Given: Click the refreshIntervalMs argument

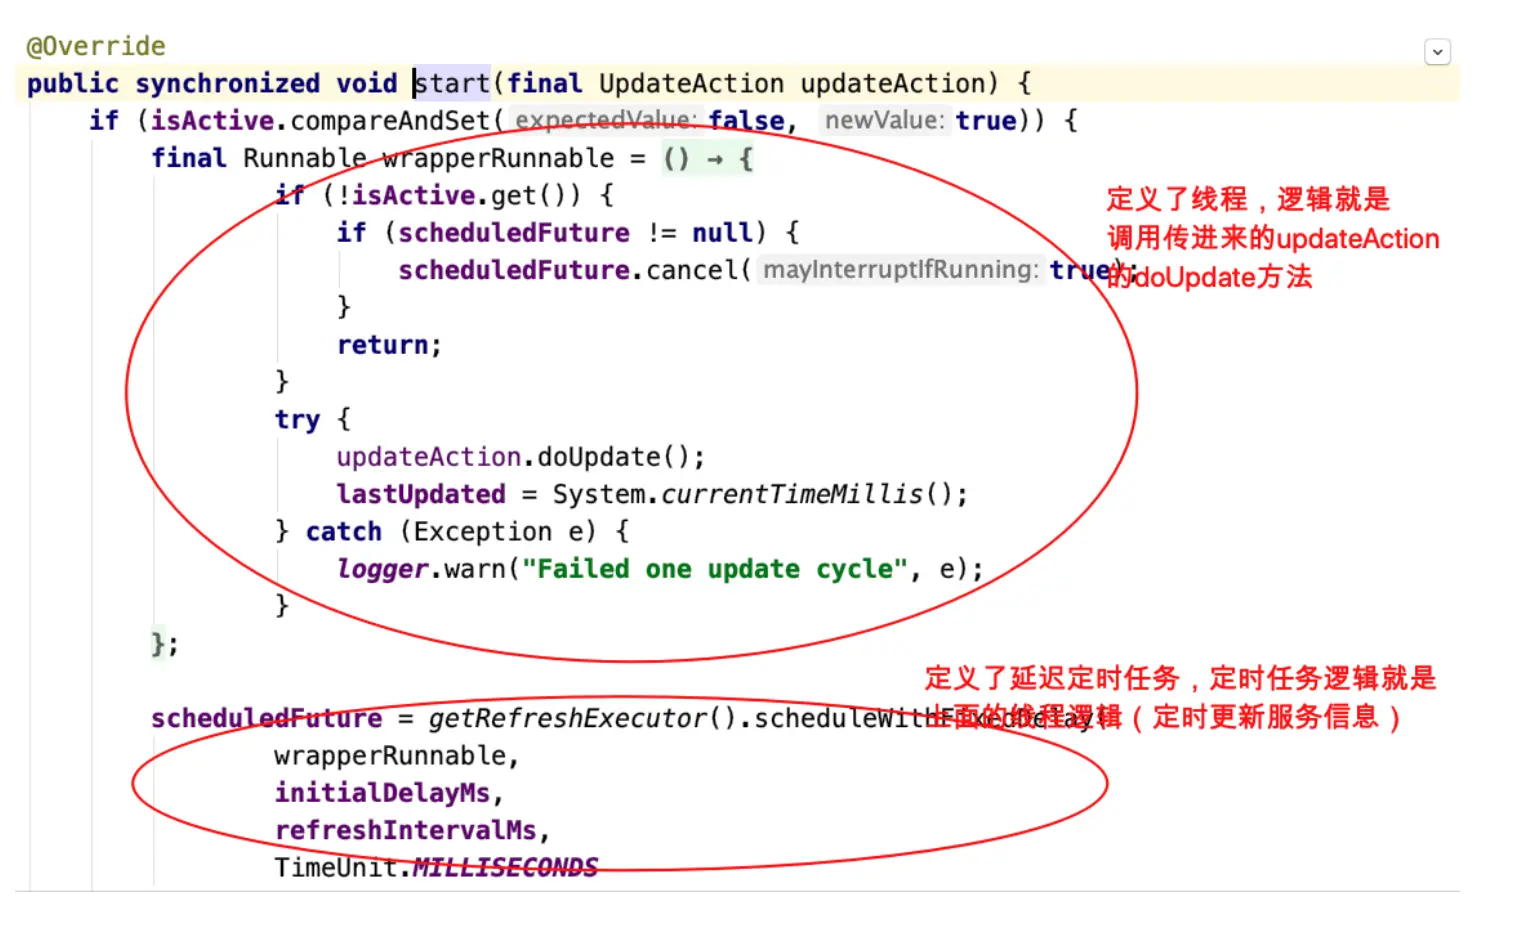Looking at the screenshot, I should [405, 831].
